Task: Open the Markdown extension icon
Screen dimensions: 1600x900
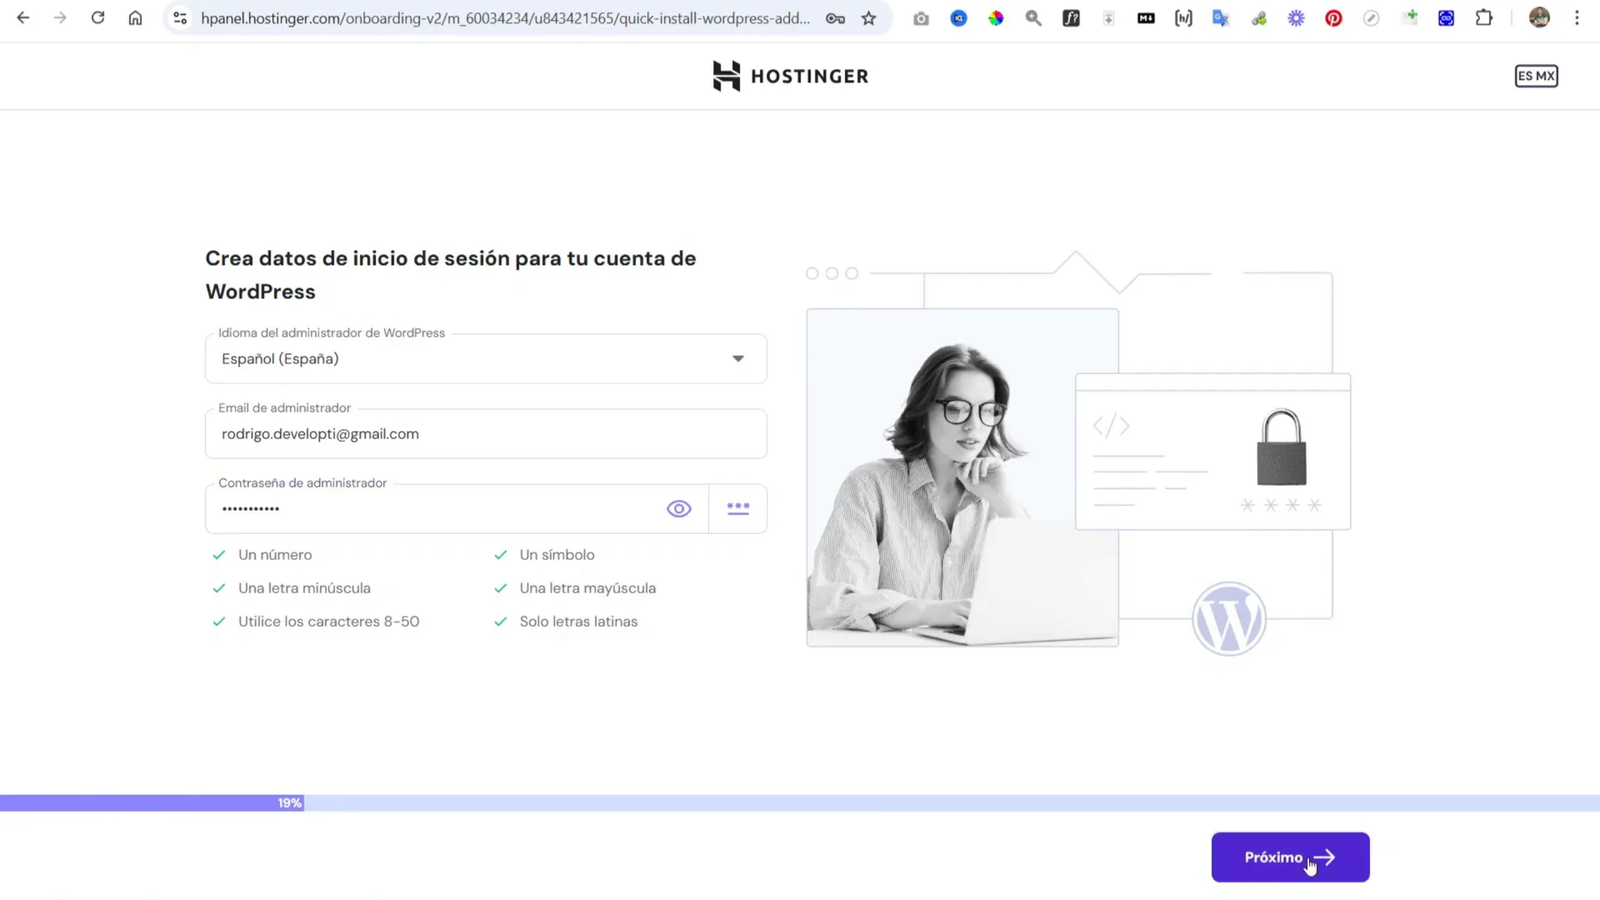Action: 1146,18
